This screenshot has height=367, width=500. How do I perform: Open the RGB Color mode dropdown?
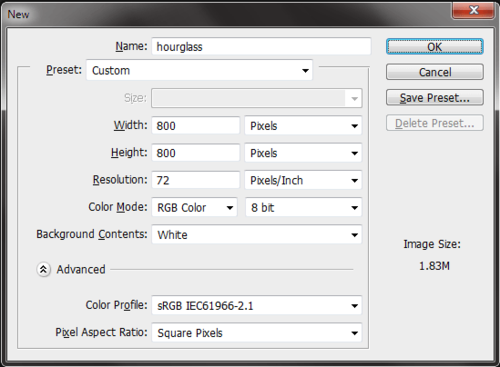pyautogui.click(x=195, y=207)
